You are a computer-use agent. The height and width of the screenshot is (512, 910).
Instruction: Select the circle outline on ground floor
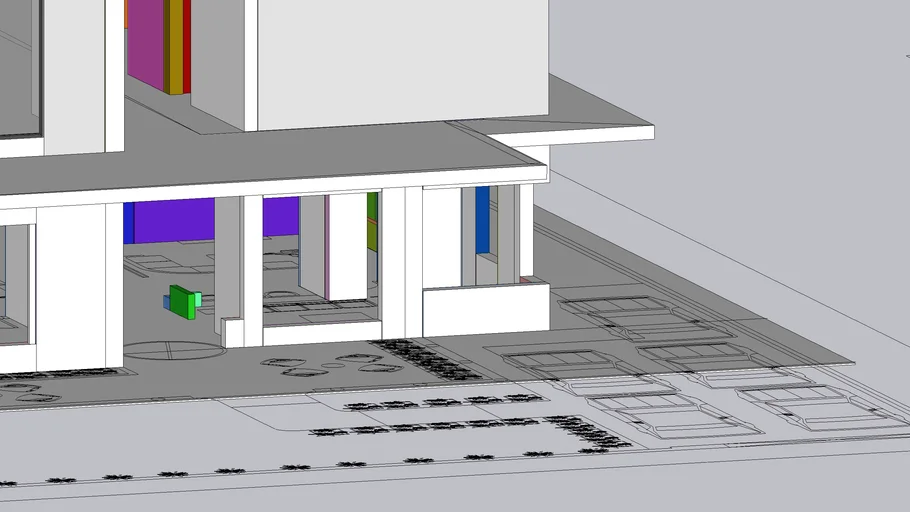pos(172,350)
